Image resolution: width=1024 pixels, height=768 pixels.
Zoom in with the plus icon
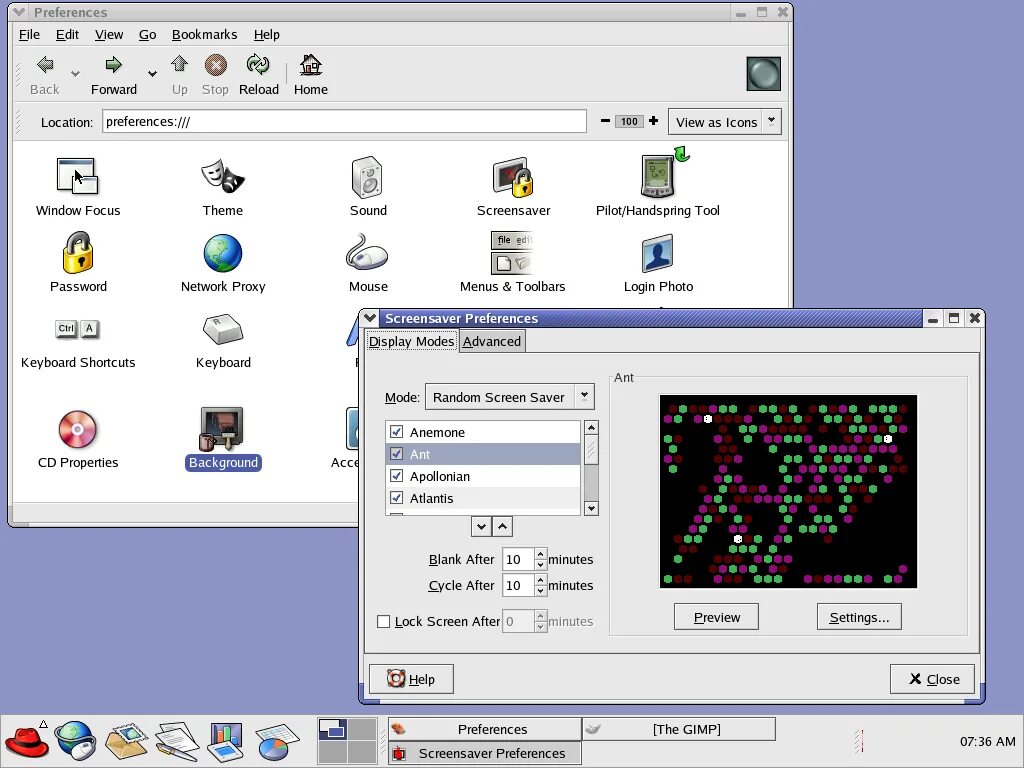click(653, 121)
